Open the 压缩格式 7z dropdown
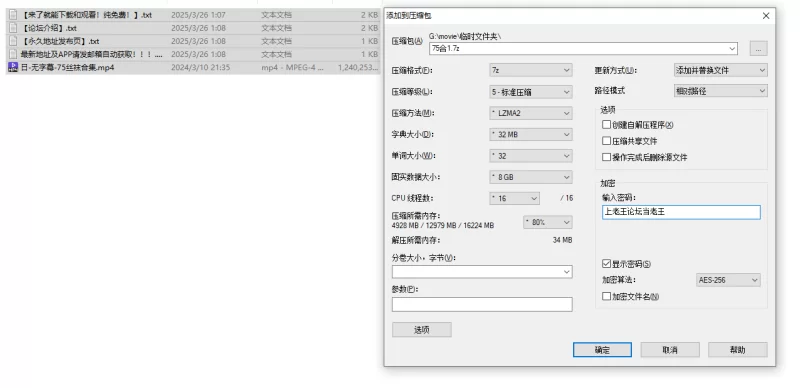Screen dimensions: 800x388 click(x=531, y=70)
